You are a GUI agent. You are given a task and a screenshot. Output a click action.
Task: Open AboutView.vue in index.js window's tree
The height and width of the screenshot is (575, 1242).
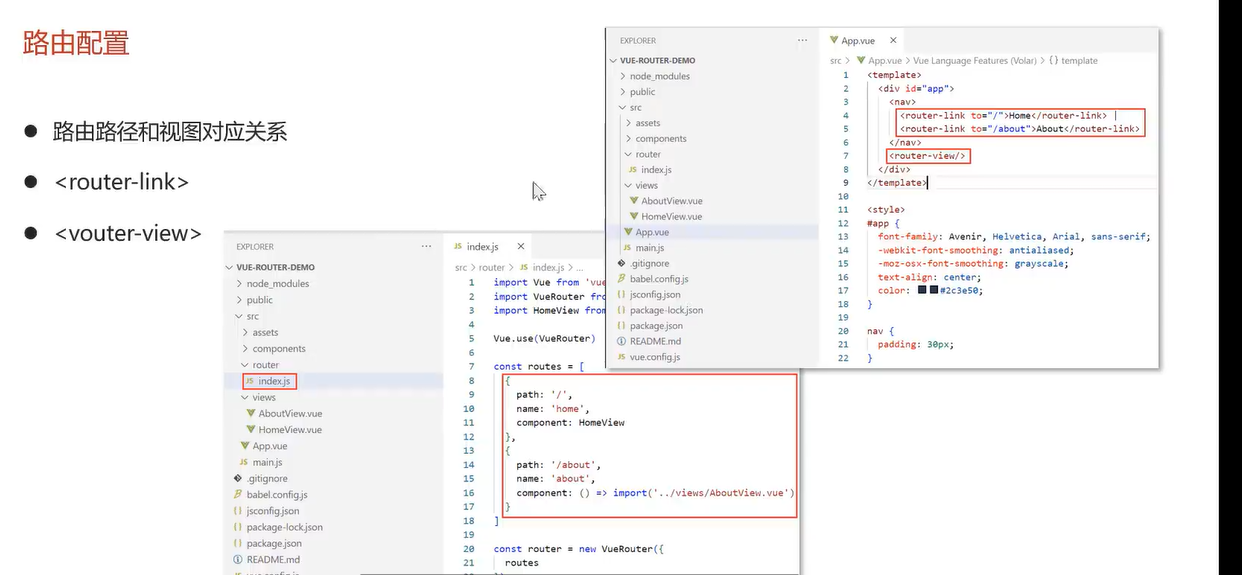click(x=290, y=413)
